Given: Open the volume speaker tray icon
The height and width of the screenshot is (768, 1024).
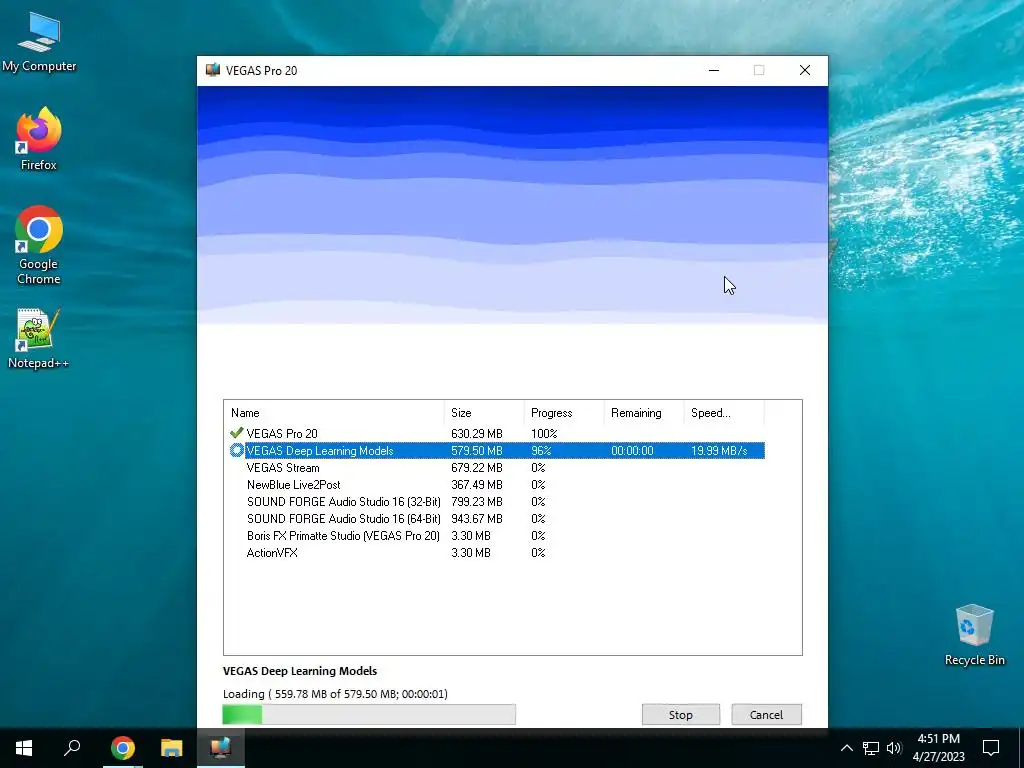Looking at the screenshot, I should pos(894,748).
